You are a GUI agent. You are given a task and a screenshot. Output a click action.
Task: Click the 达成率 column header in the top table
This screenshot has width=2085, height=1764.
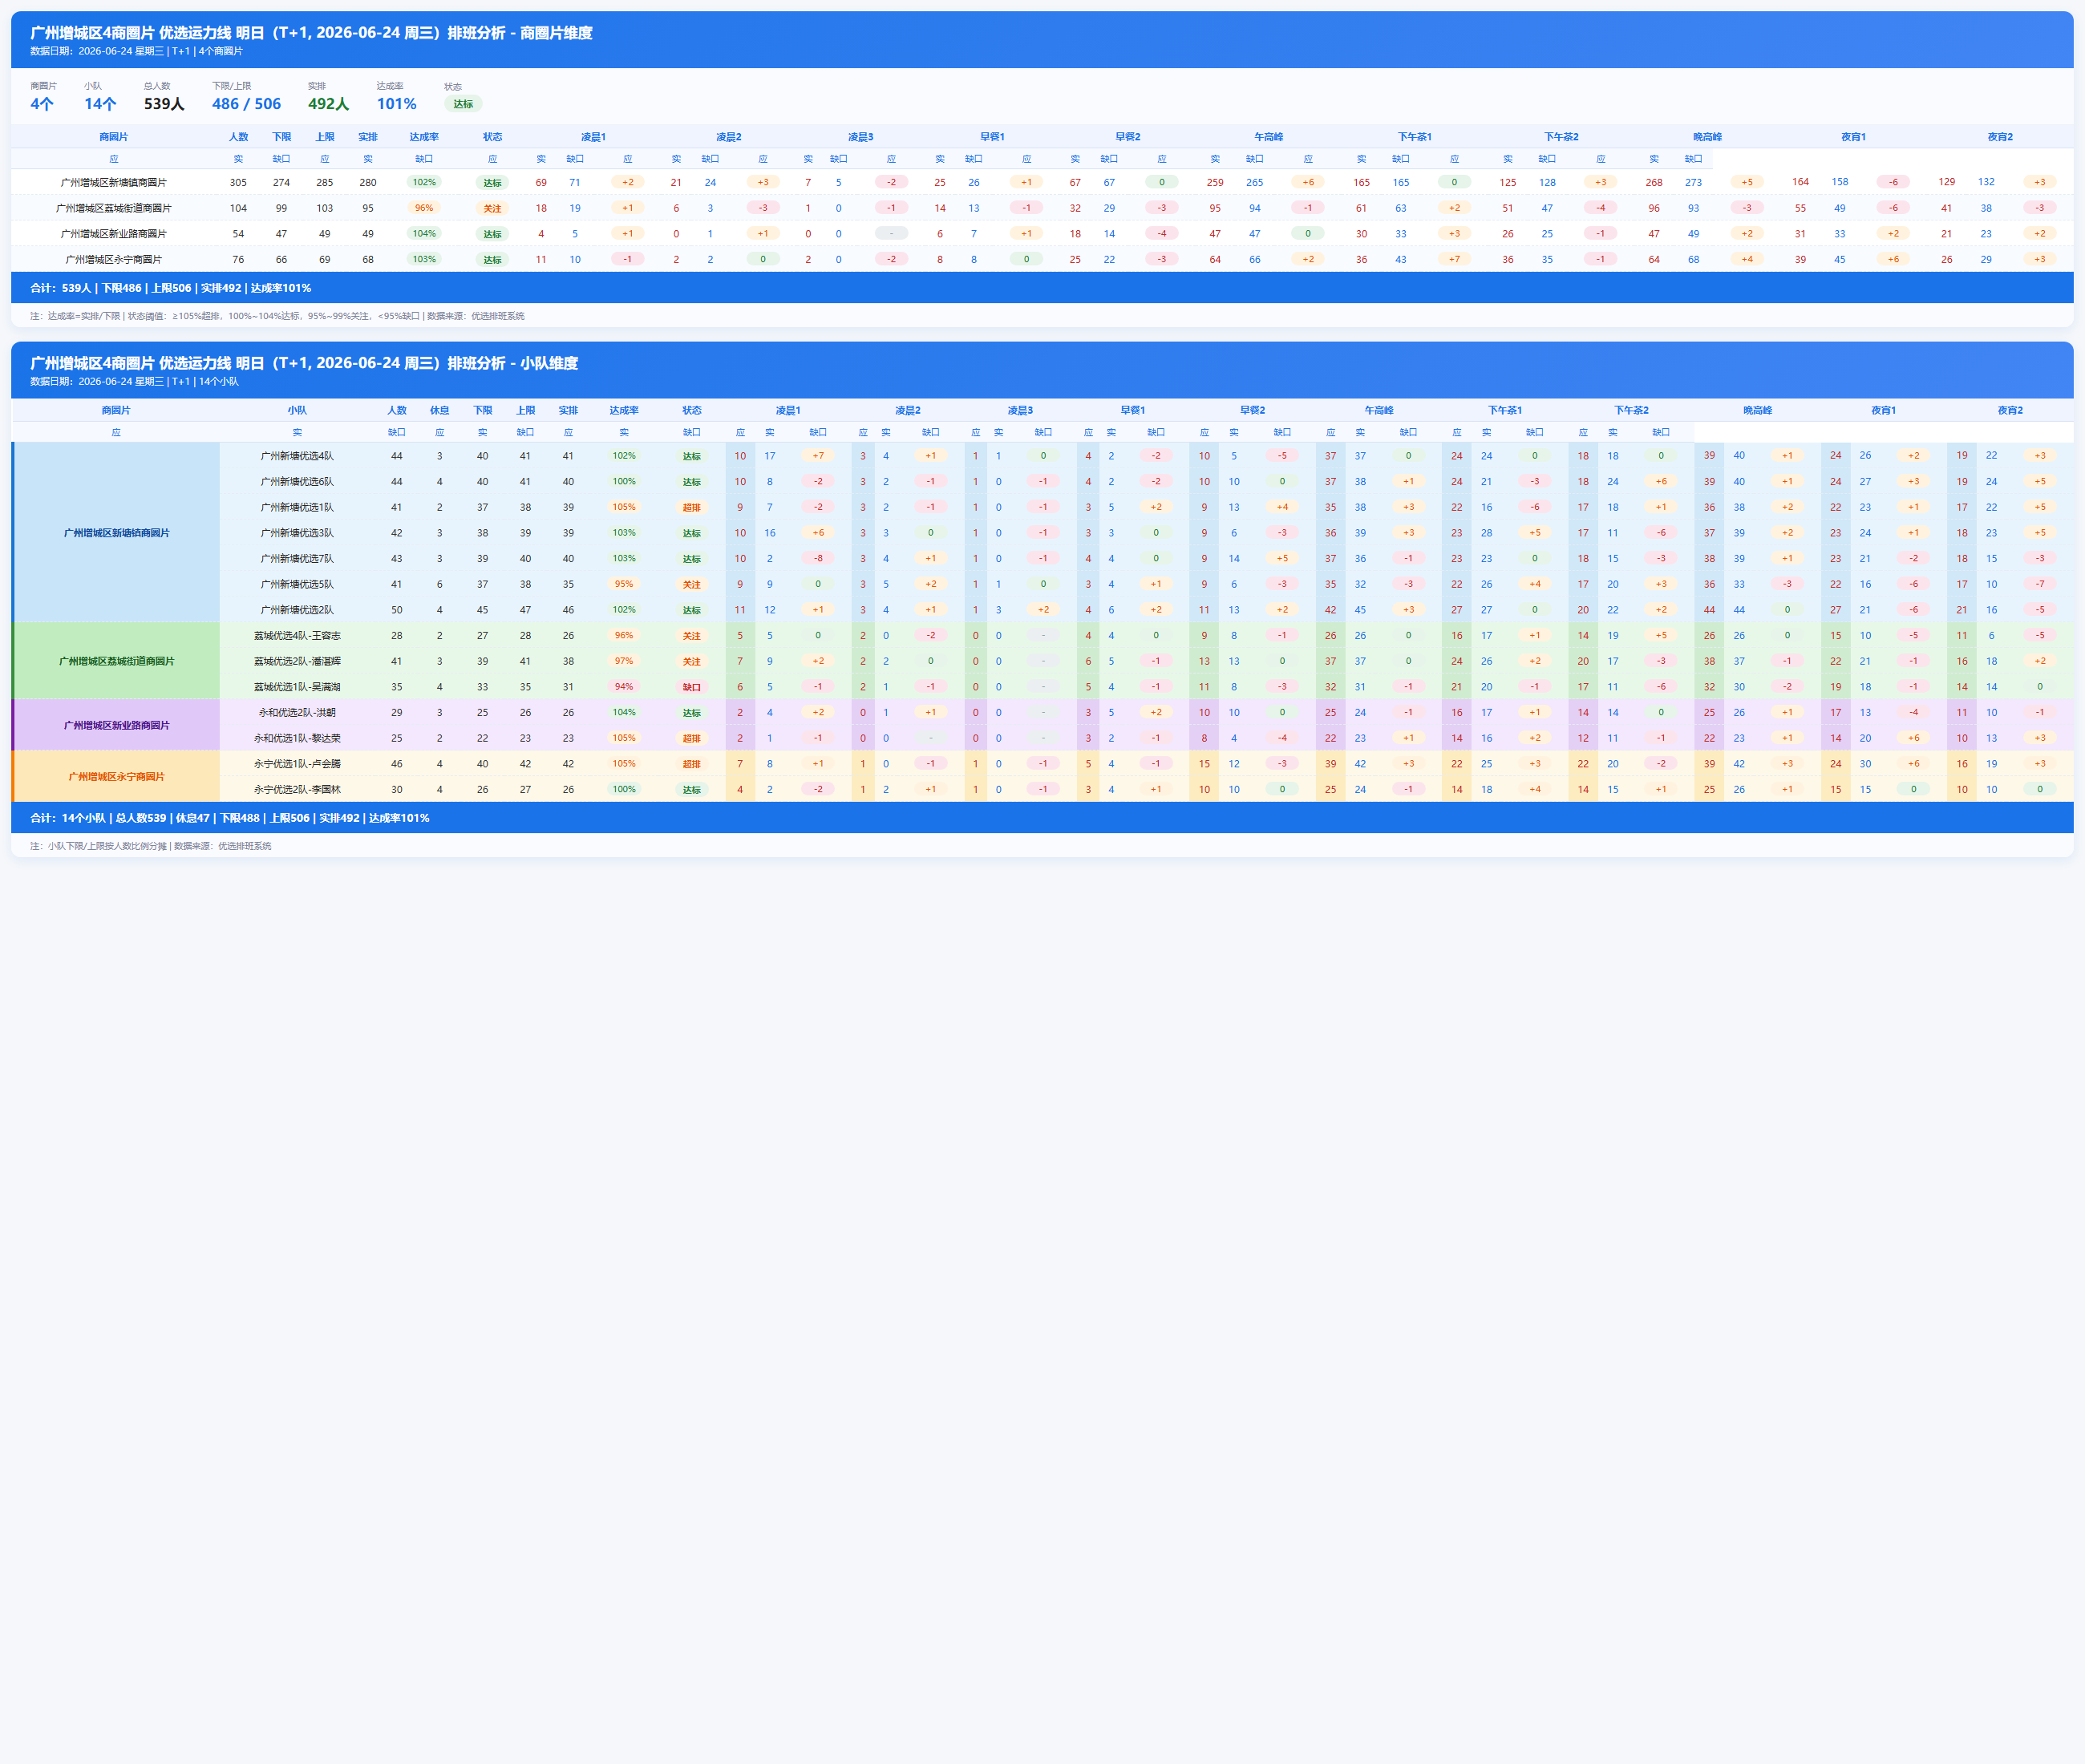tap(424, 137)
